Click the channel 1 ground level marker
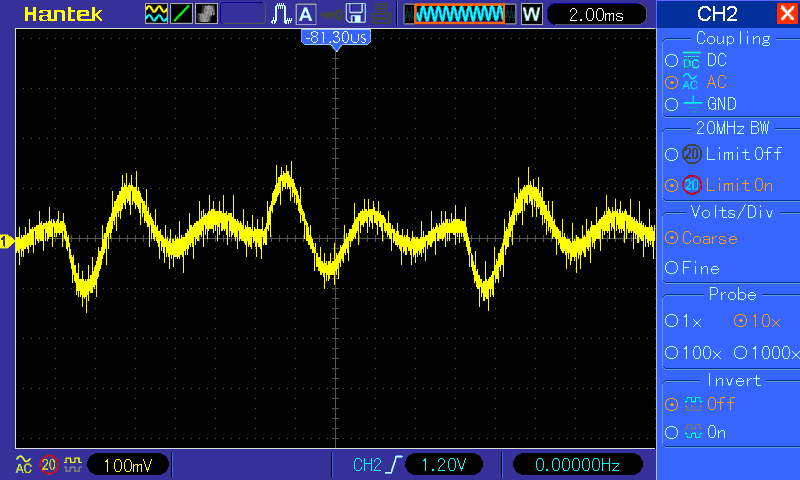800x480 pixels. pyautogui.click(x=7, y=241)
